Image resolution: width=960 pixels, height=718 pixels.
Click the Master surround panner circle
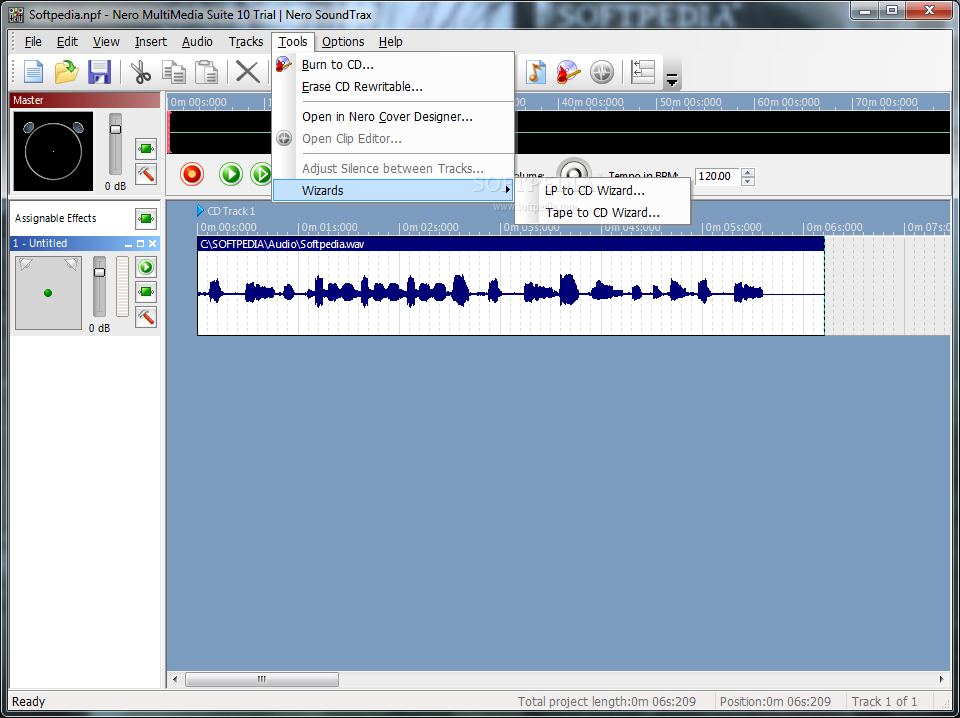[x=53, y=151]
